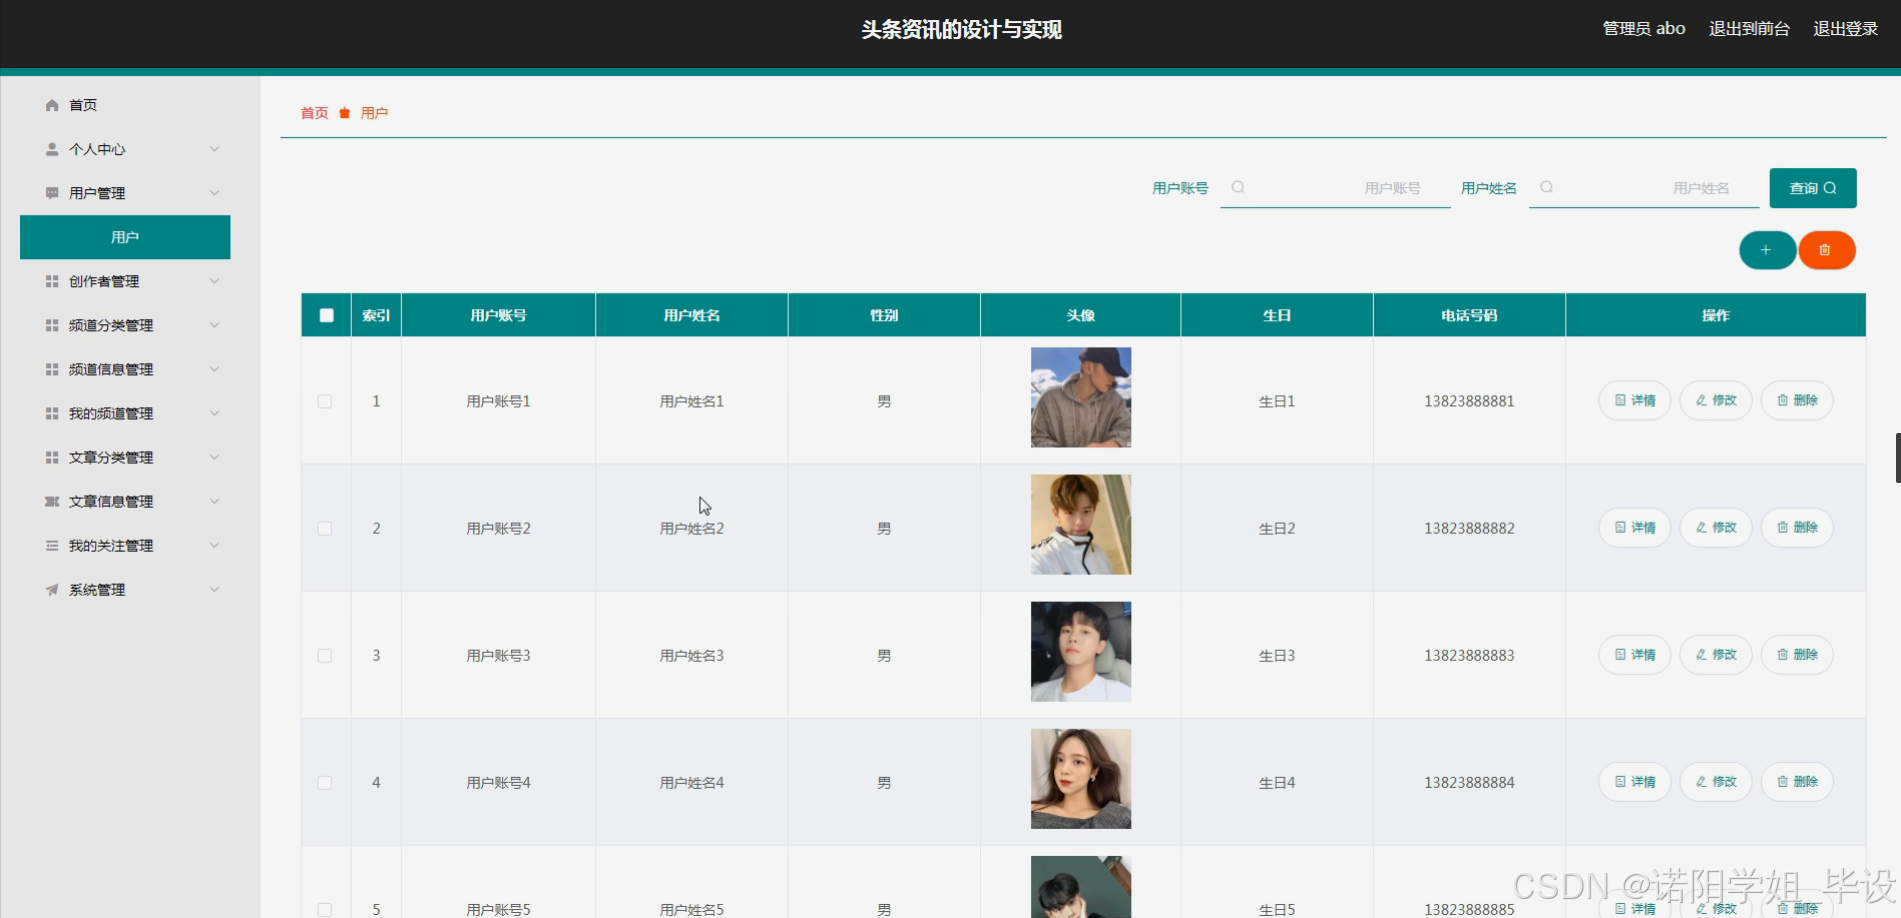Click the home icon in sidebar

[52, 105]
